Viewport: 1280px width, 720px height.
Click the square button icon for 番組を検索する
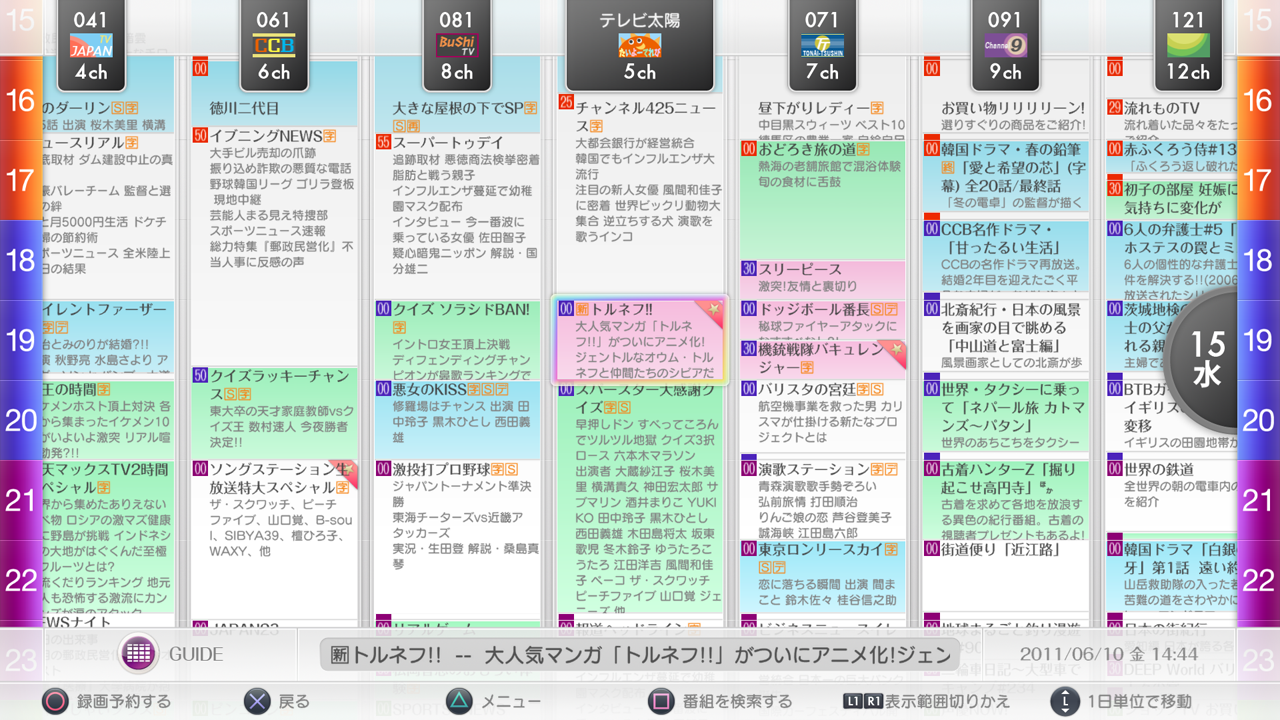pos(661,702)
